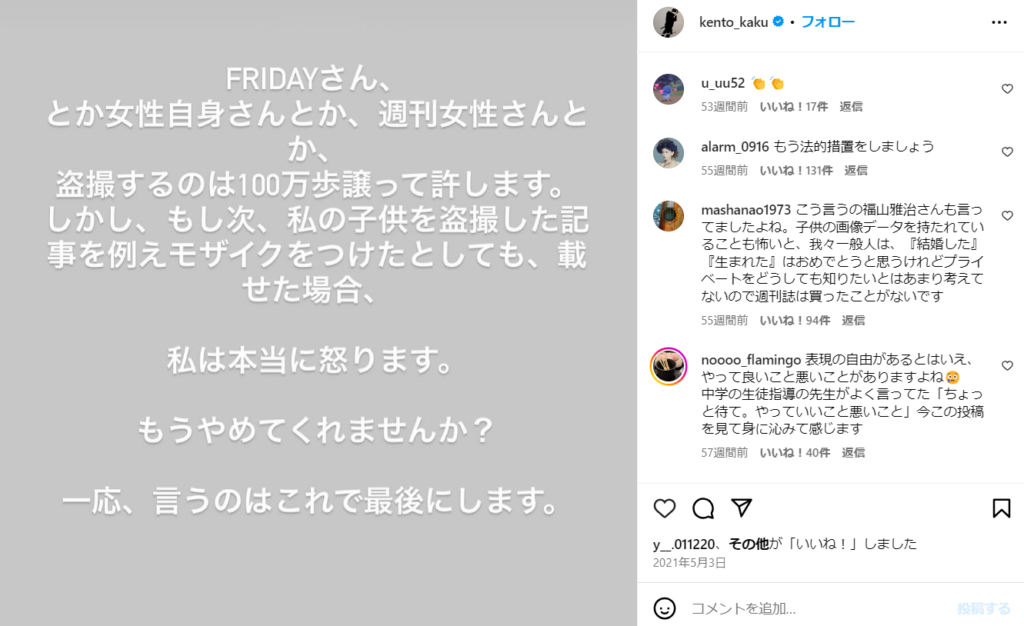Like alarm_0916's comment heart
The image size is (1024, 626).
point(1007,152)
